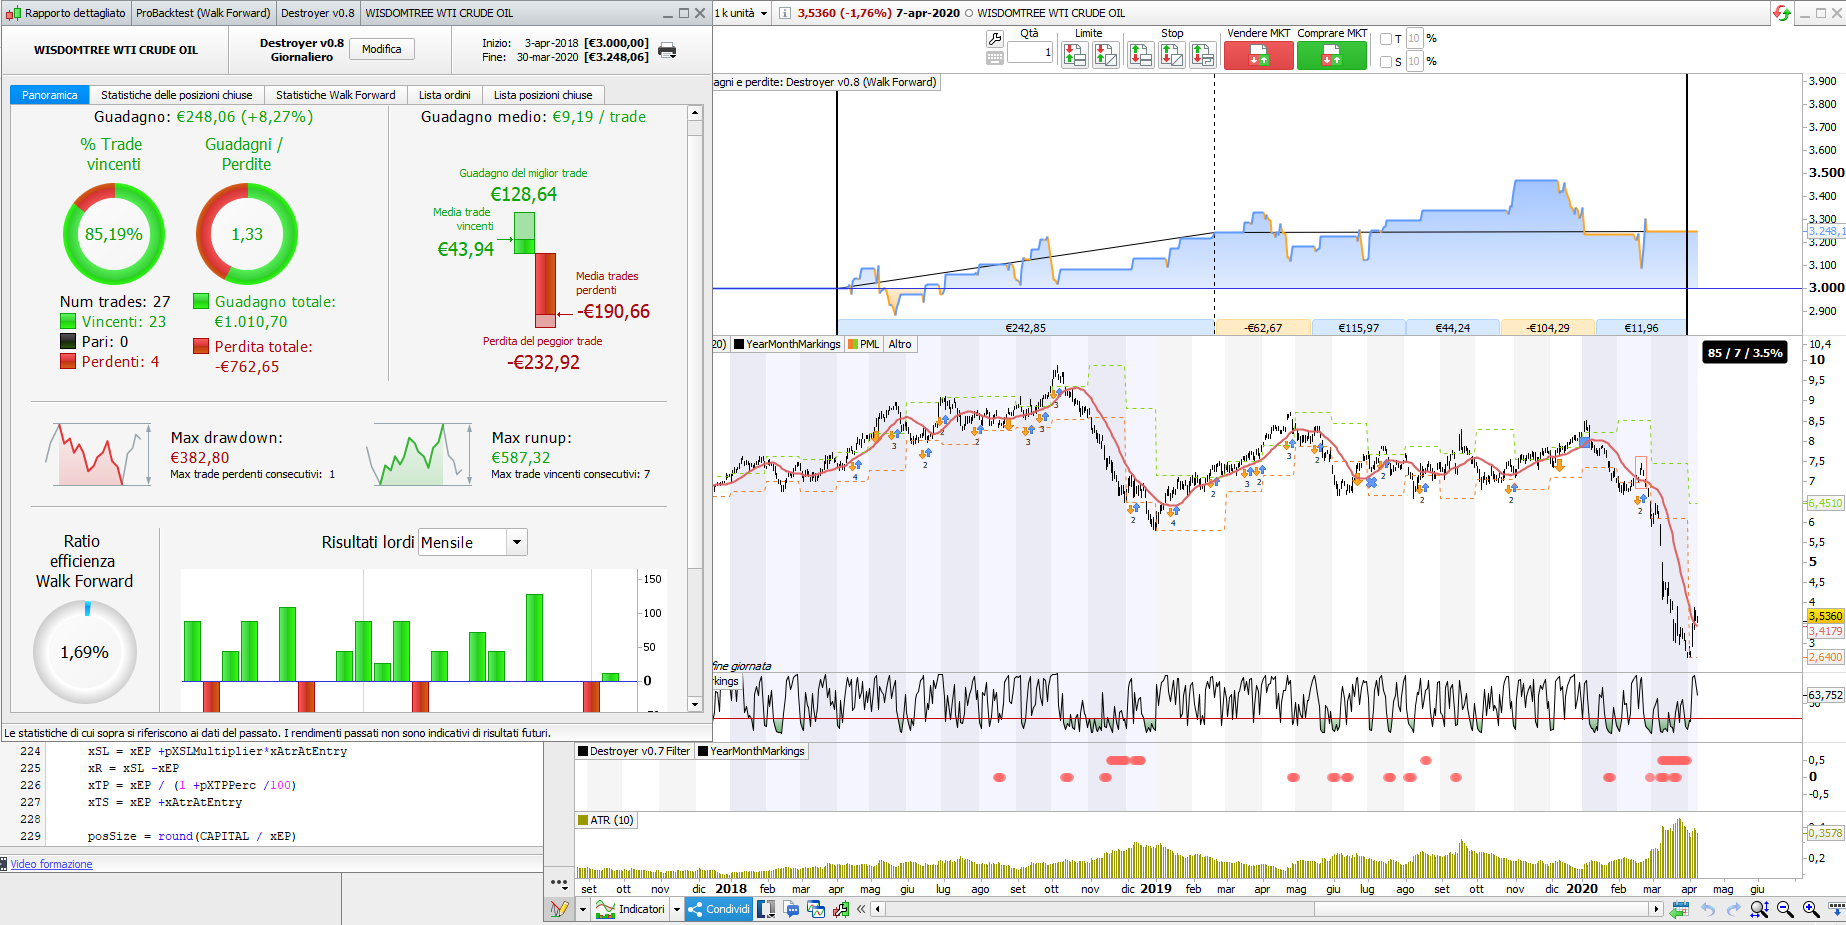Click the orange PML color swatch

tap(853, 344)
